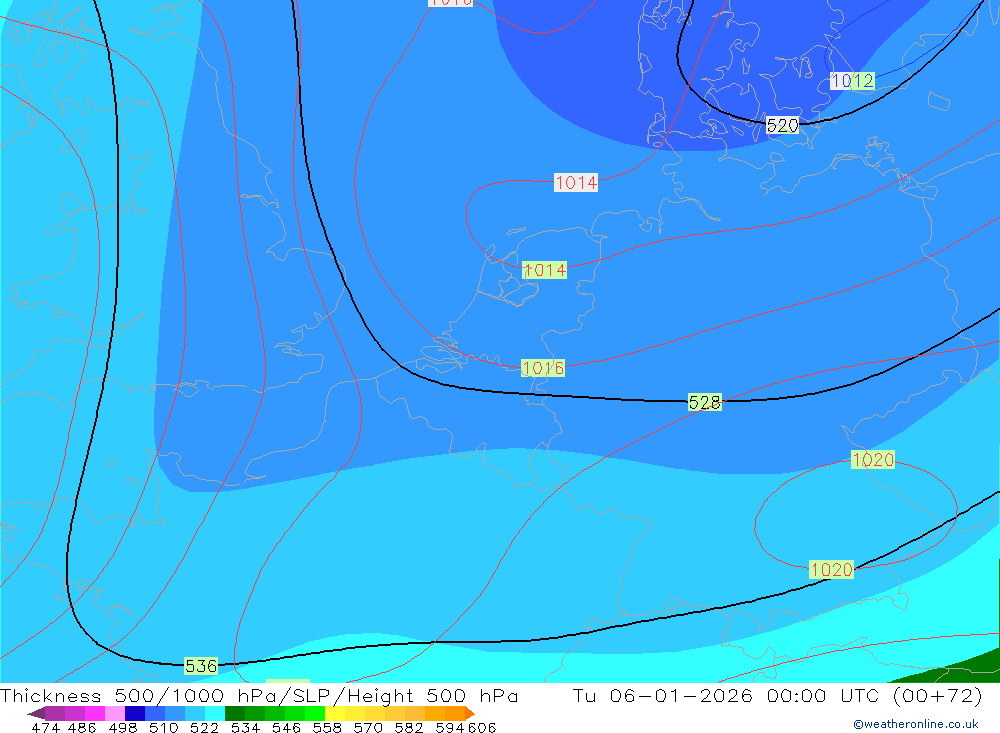This screenshot has height=733, width=1000.
Task: Click the 1020 label beside the black contour
Action: click(x=832, y=570)
